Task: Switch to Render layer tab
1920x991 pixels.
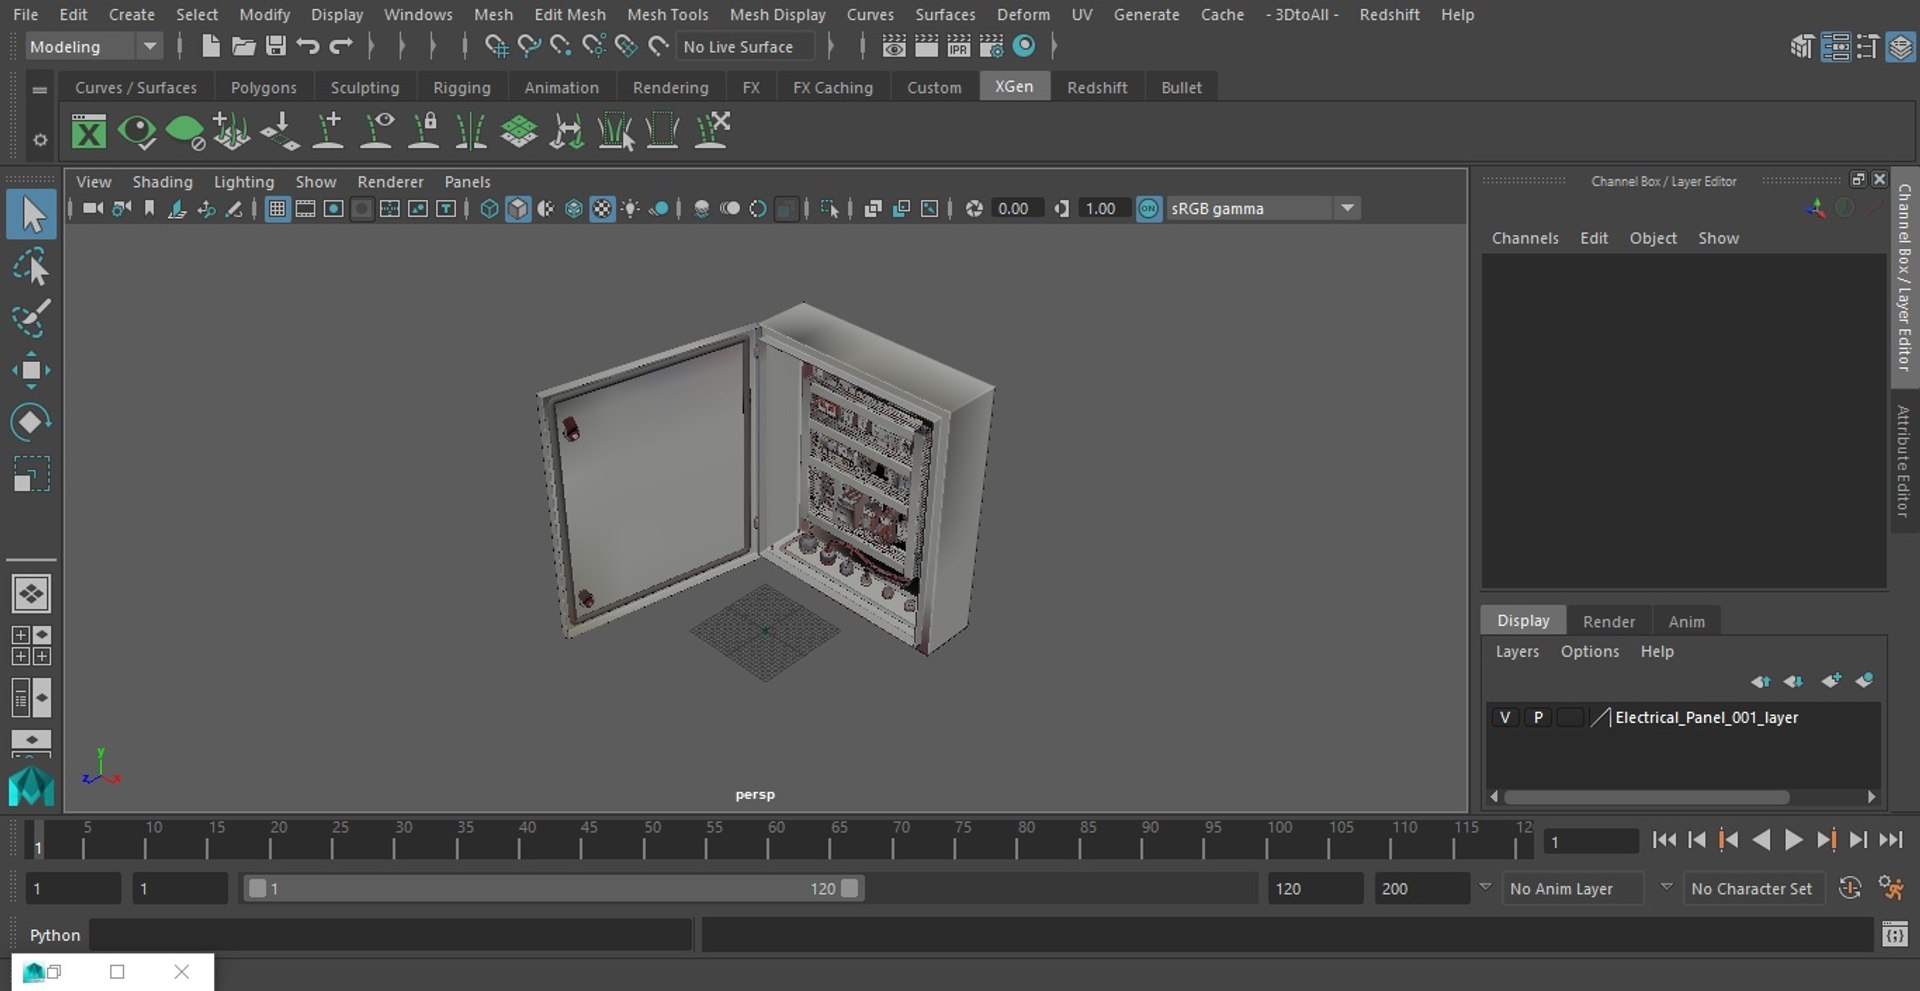Action: pos(1609,621)
